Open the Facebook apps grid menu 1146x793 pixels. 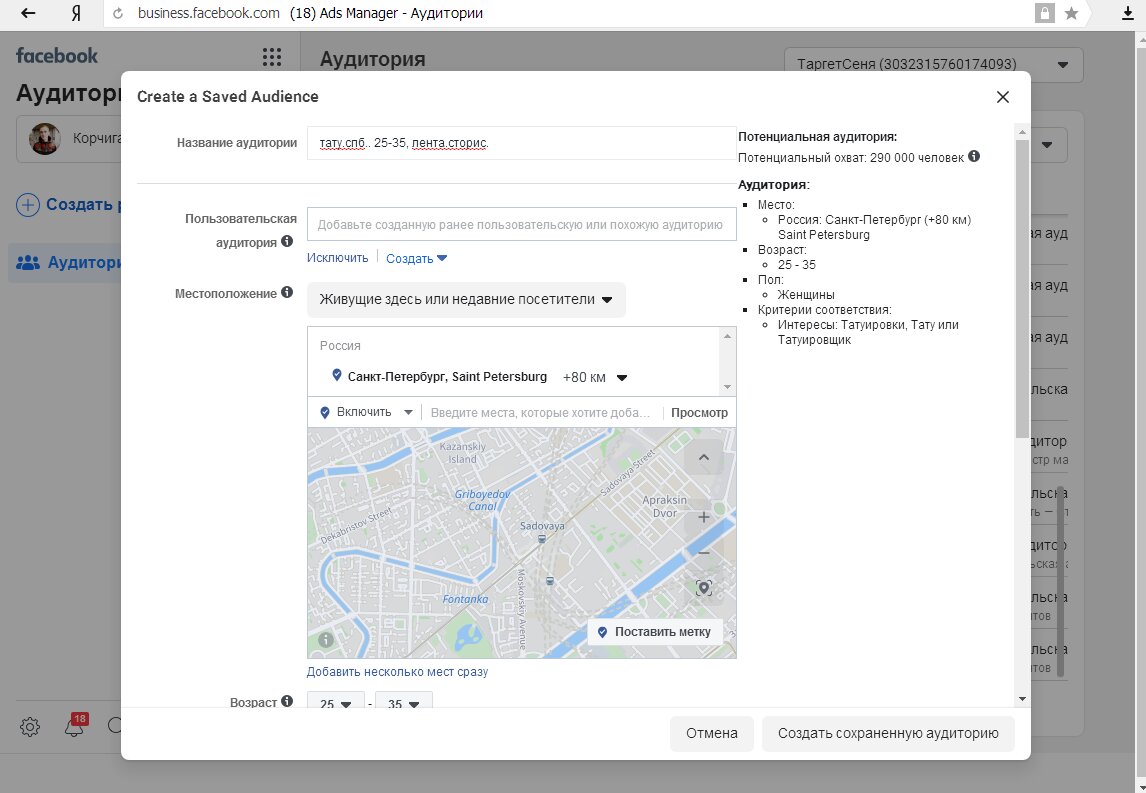[272, 57]
